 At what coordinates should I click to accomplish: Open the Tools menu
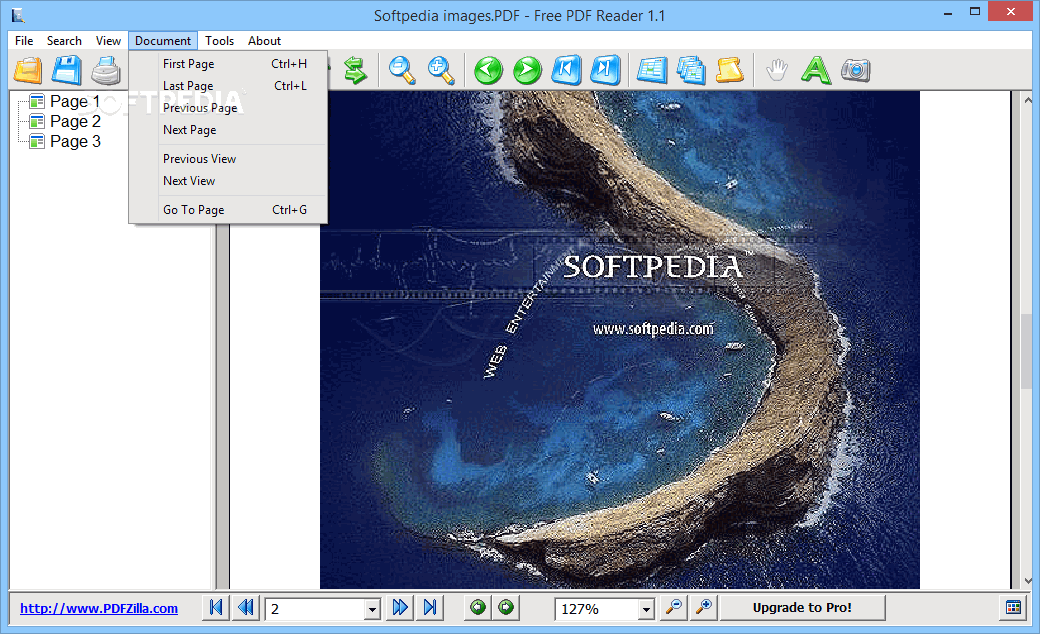coord(220,40)
